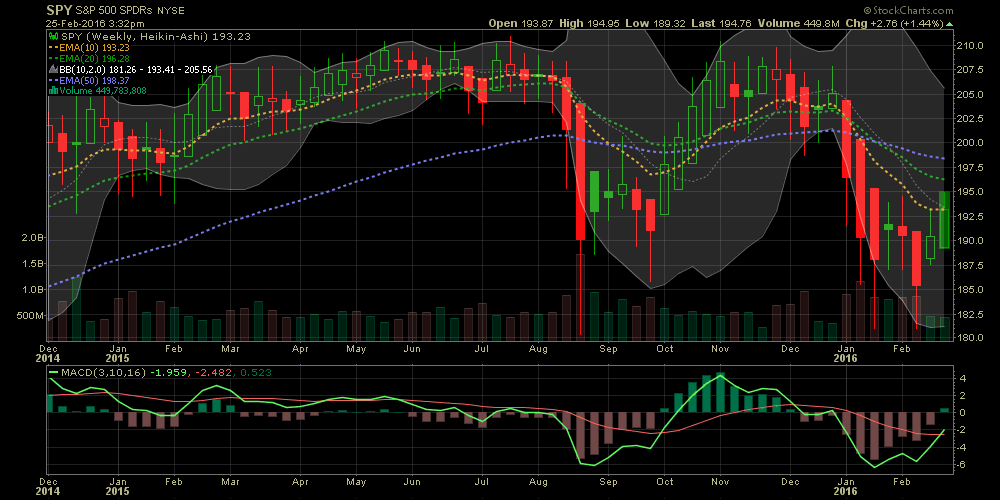1000x500 pixels.
Task: Click the '-4' label on the MACD axis
Action: pos(959,448)
